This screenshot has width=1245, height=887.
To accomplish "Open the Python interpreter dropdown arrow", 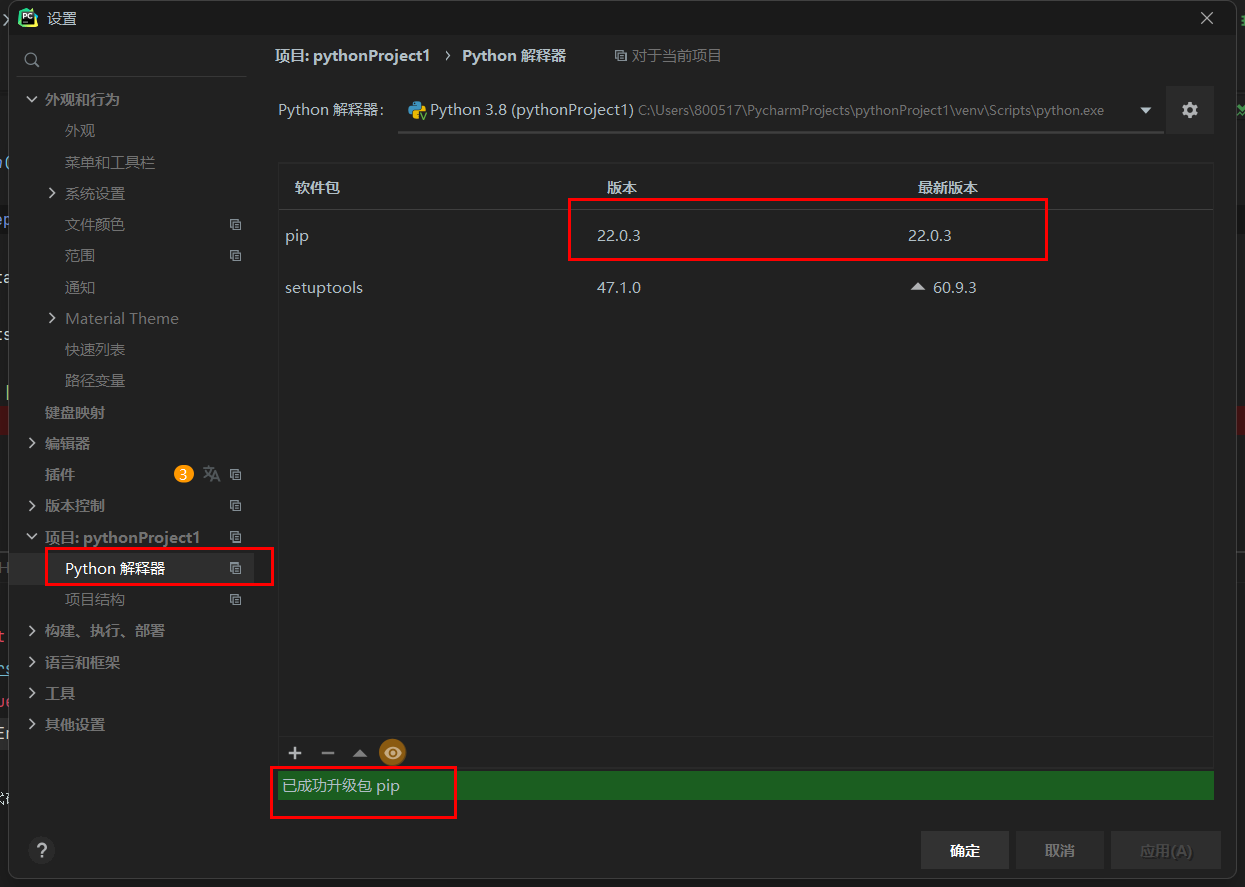I will pyautogui.click(x=1145, y=110).
